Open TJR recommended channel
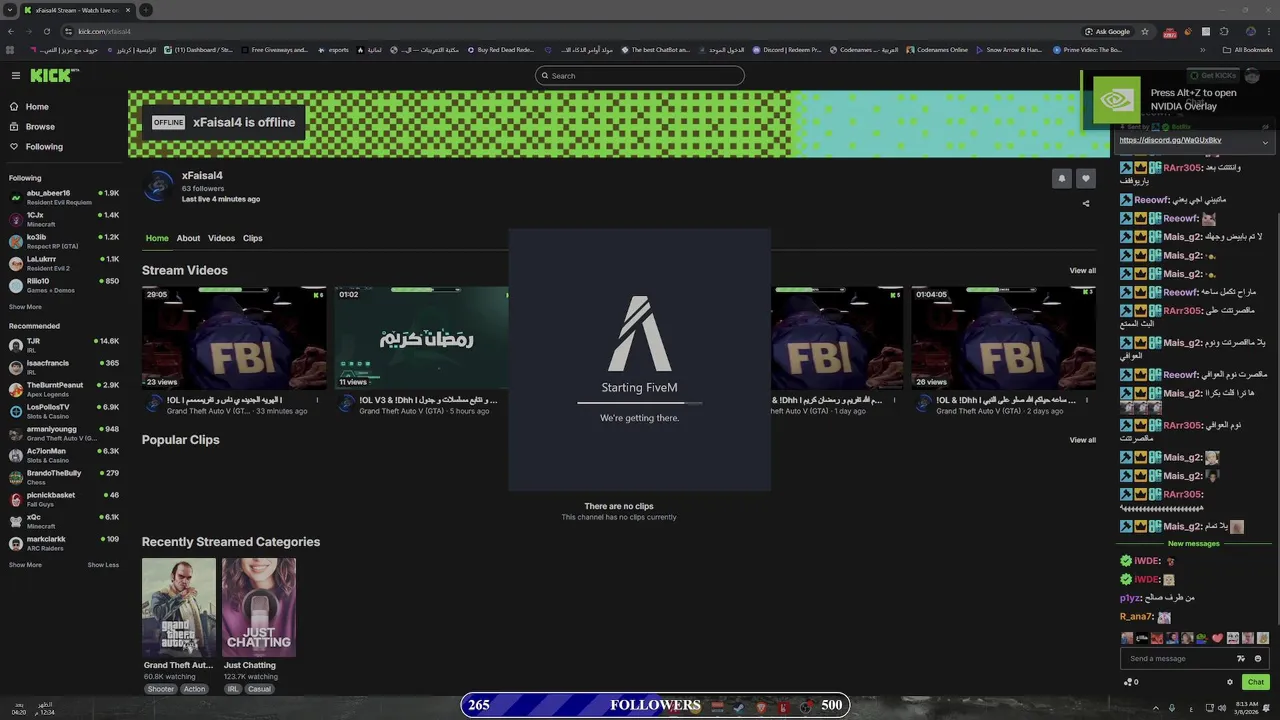This screenshot has height=720, width=1280. (64, 345)
